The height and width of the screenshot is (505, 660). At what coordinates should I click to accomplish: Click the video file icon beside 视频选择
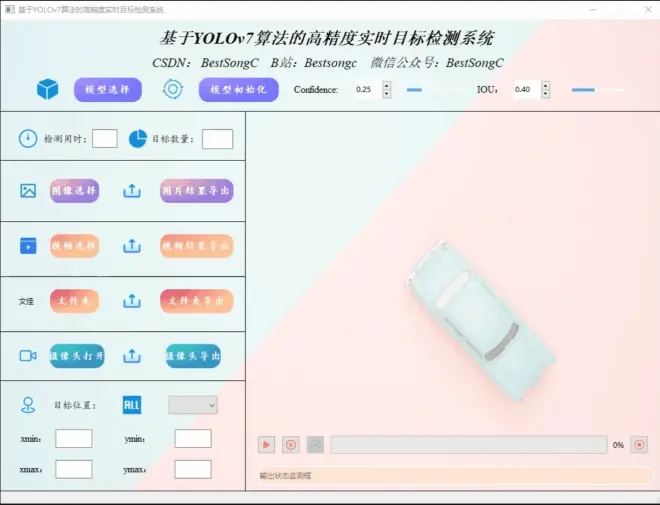pyautogui.click(x=28, y=245)
